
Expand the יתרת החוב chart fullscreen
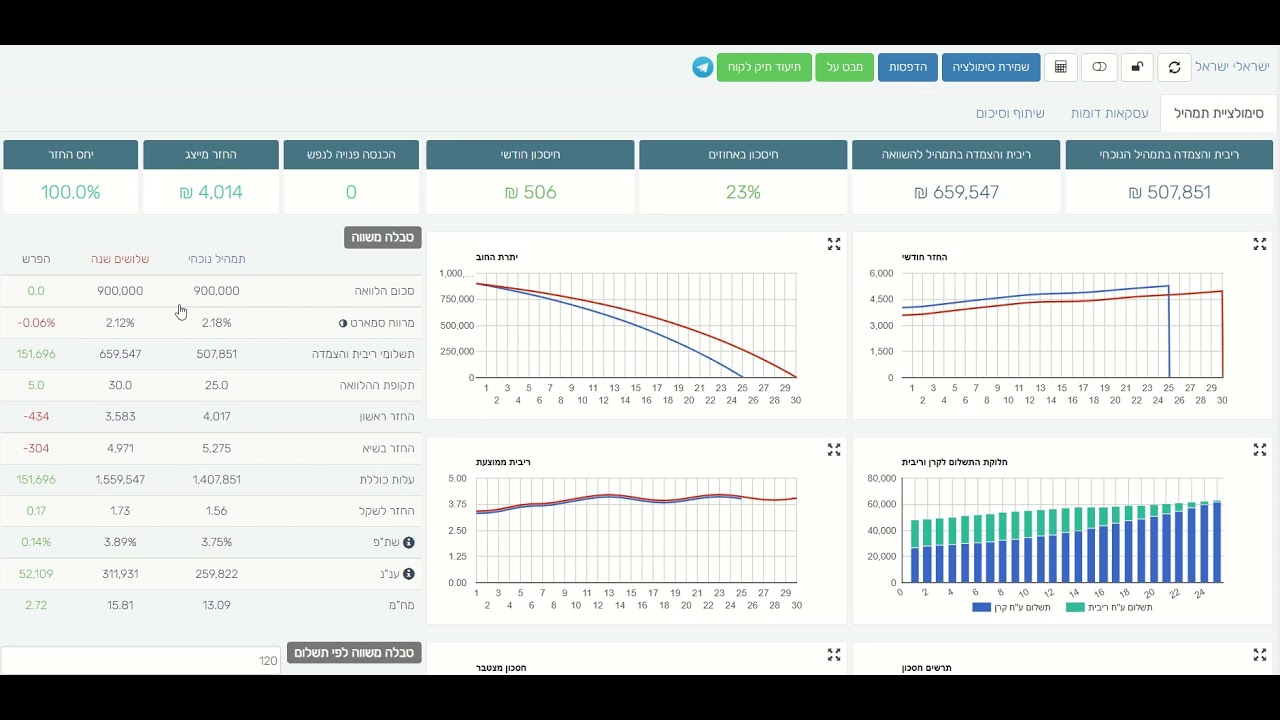[x=834, y=244]
